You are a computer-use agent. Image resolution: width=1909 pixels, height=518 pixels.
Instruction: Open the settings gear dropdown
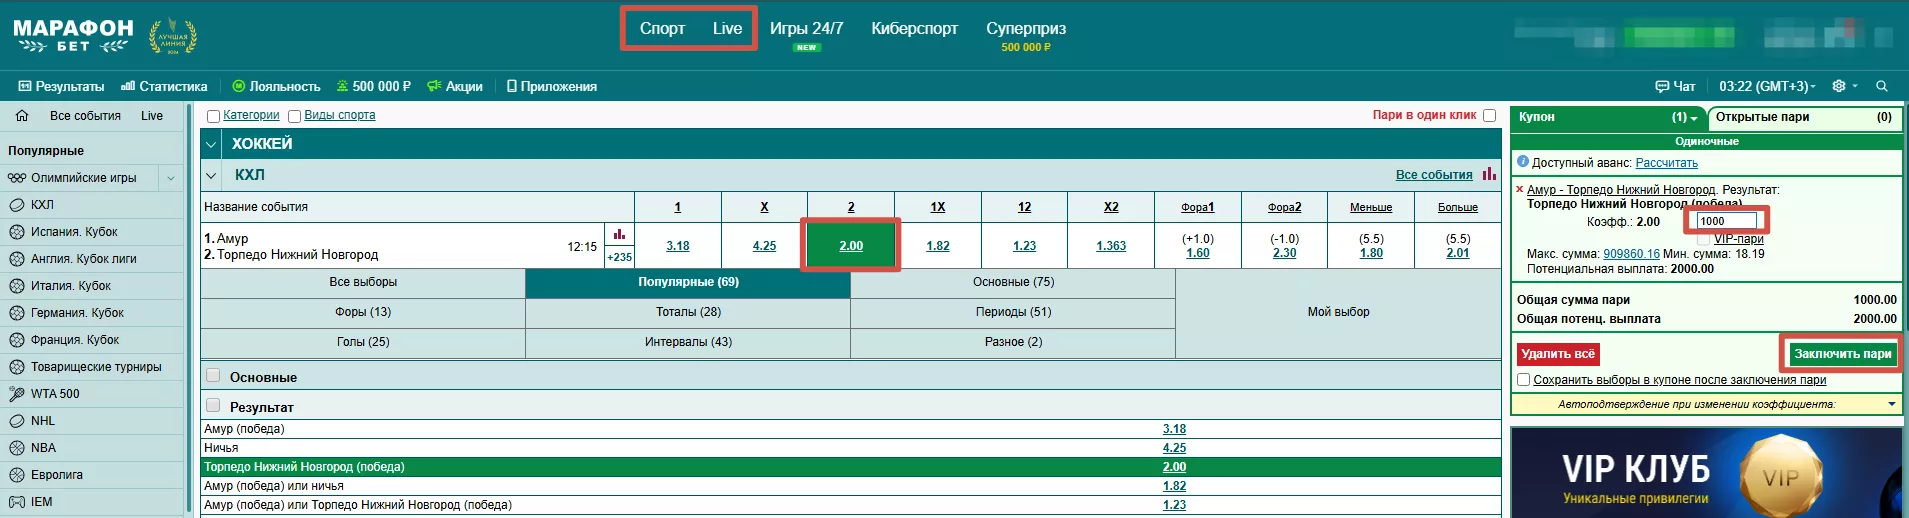pyautogui.click(x=1844, y=86)
